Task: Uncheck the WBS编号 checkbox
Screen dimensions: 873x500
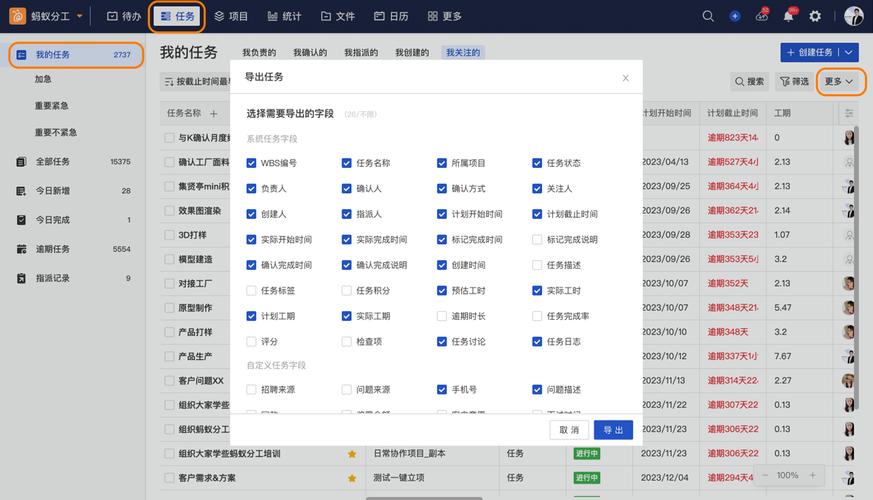Action: (x=251, y=163)
